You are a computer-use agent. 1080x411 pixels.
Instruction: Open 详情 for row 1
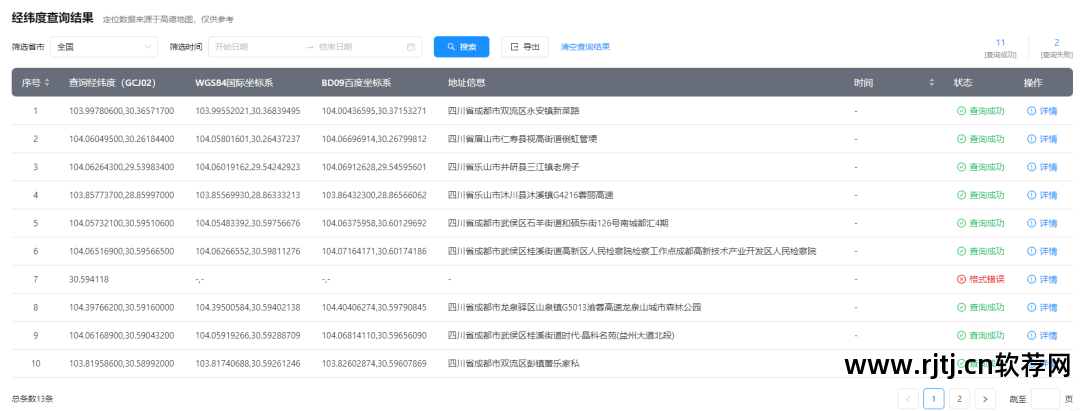[x=1042, y=111]
